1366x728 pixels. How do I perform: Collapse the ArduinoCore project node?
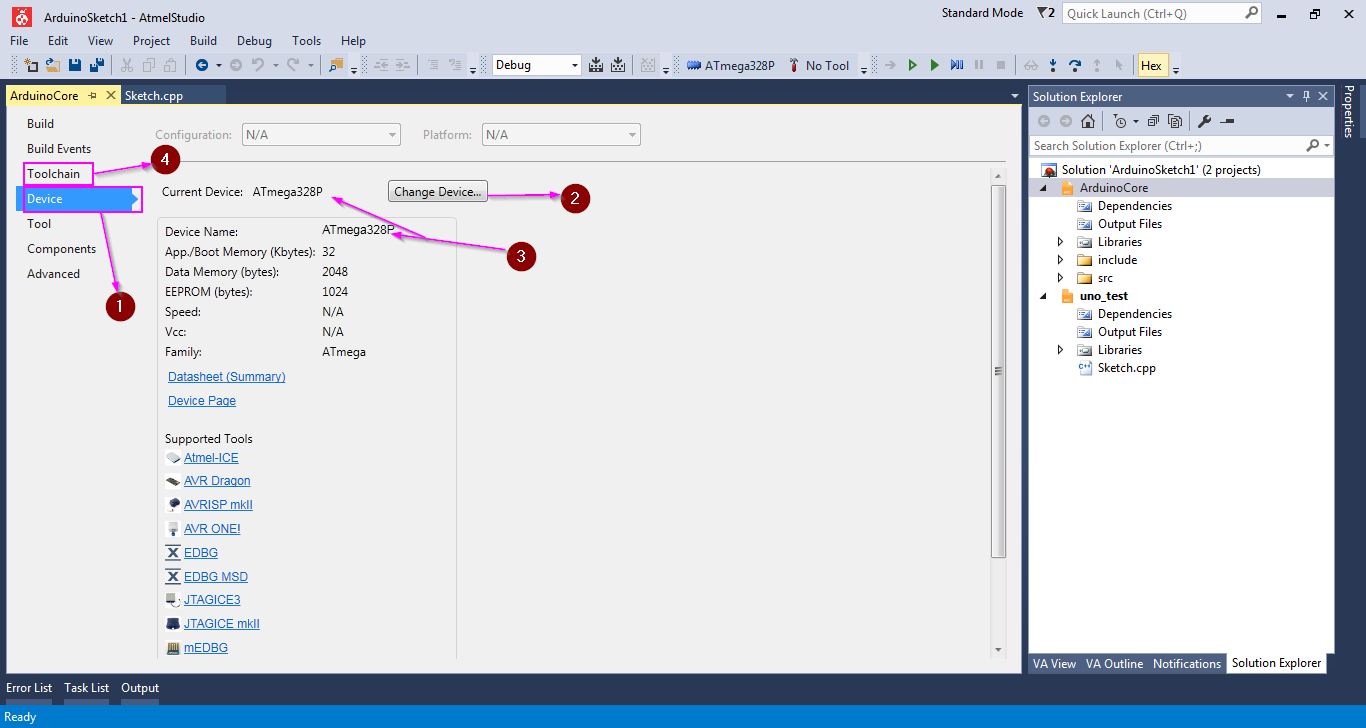click(x=1044, y=188)
